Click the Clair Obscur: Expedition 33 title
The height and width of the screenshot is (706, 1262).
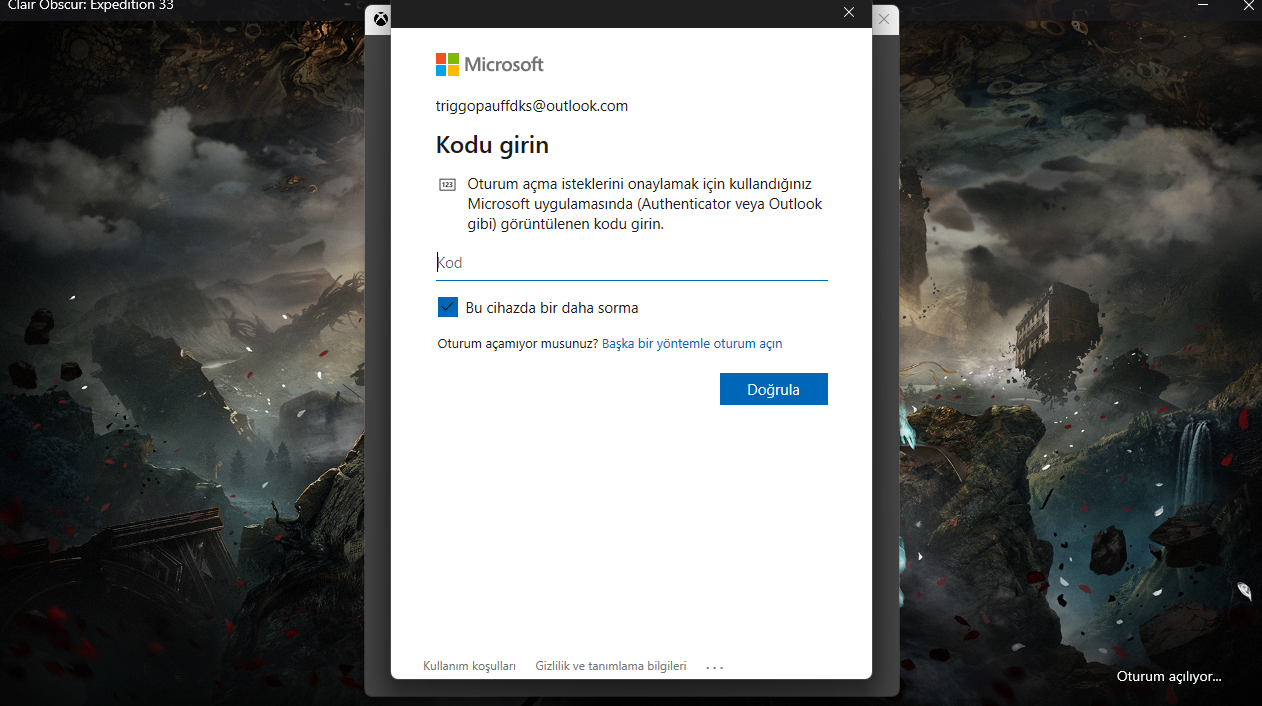click(91, 4)
